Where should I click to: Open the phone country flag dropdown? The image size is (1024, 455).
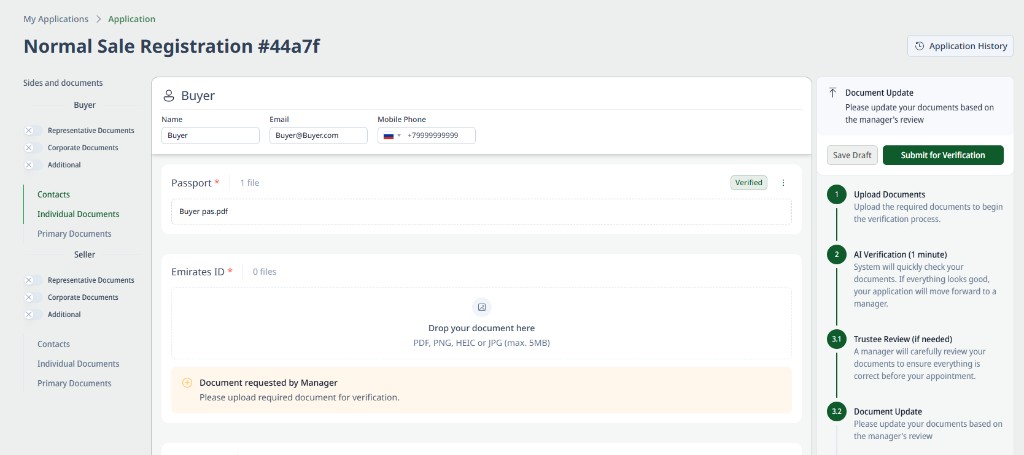(392, 136)
